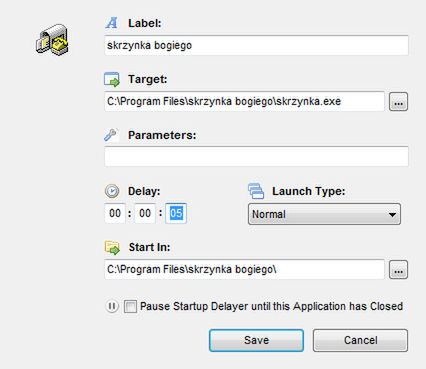Image resolution: width=426 pixels, height=369 pixels.
Task: Click the empty Parameters field
Action: [256, 156]
